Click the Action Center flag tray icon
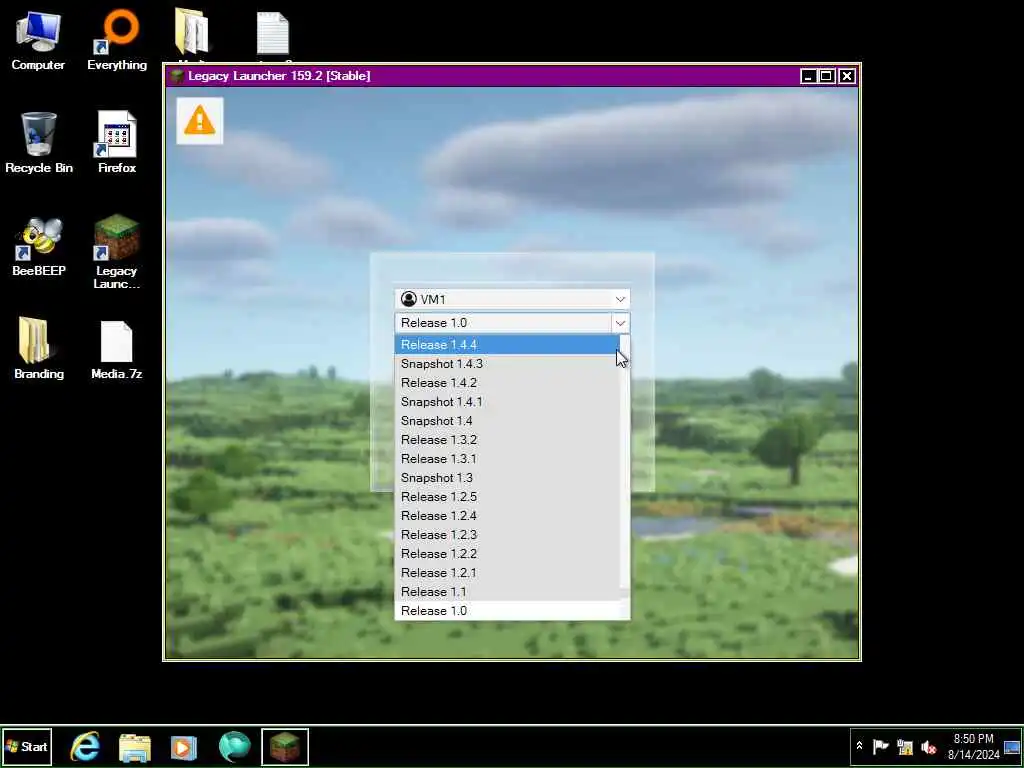1024x768 pixels. [x=881, y=746]
